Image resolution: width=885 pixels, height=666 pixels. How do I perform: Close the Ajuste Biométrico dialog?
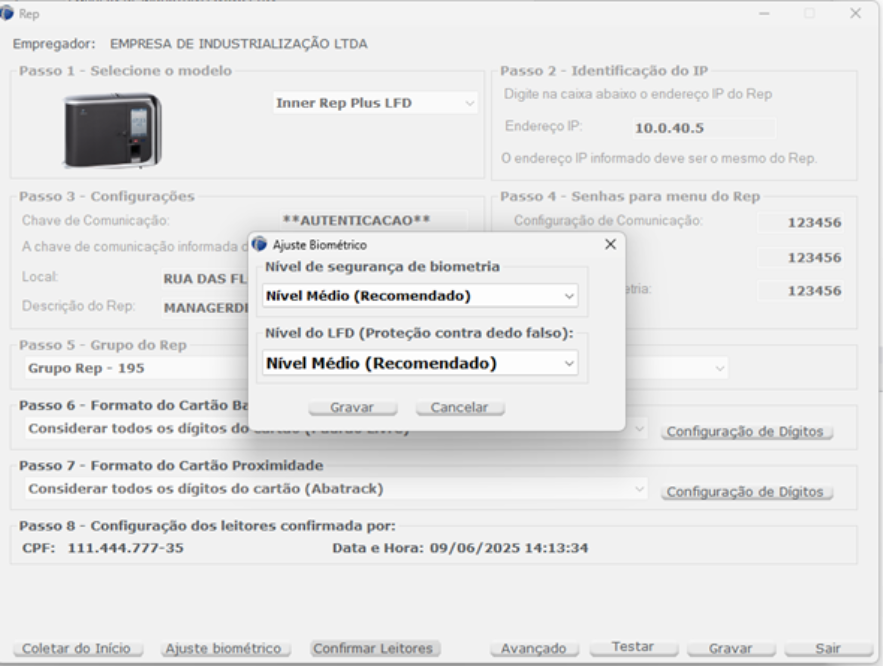point(611,245)
